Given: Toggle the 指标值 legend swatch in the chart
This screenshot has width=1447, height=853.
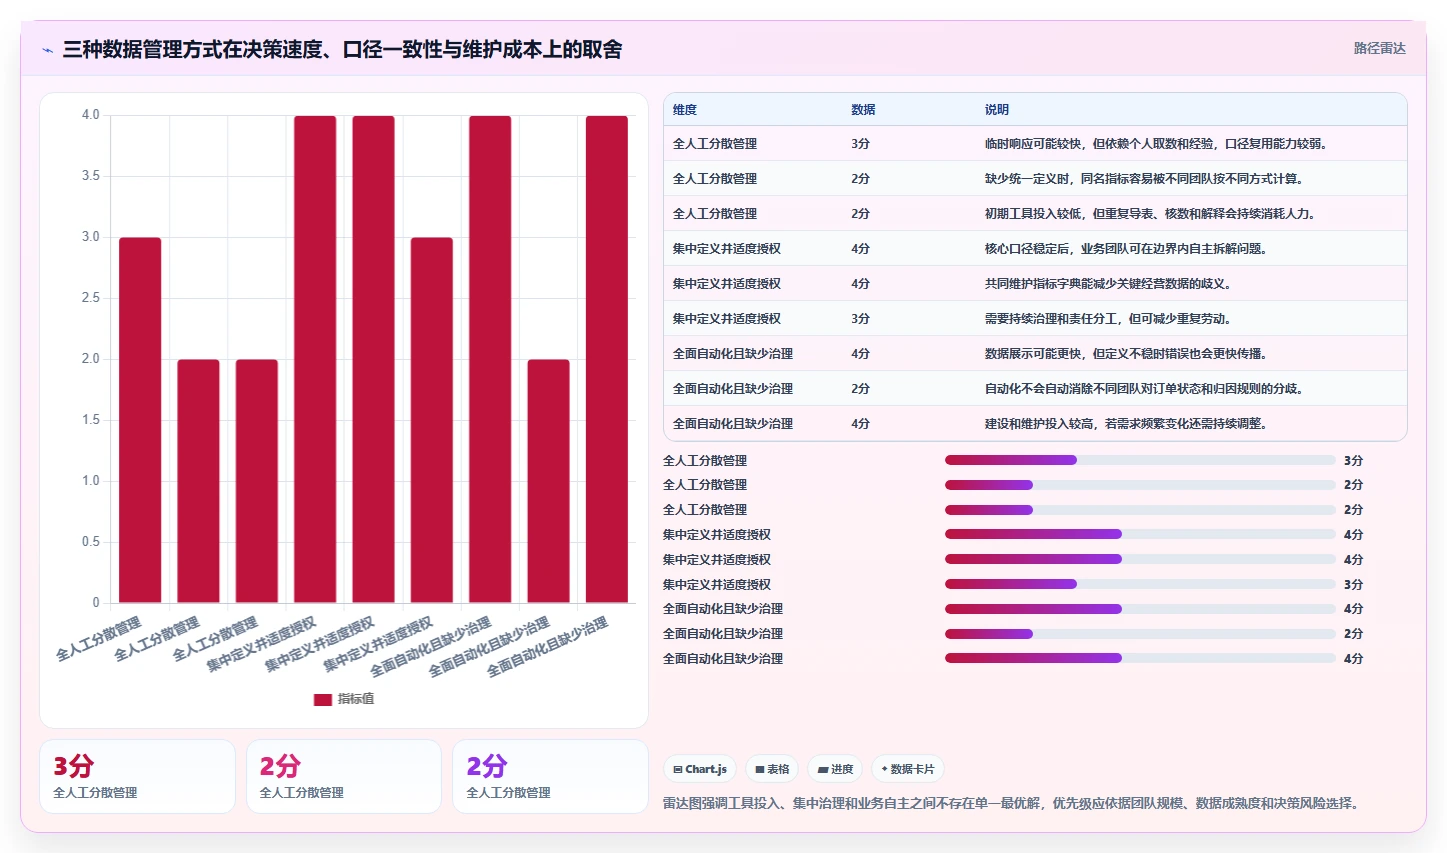Looking at the screenshot, I should pyautogui.click(x=322, y=700).
